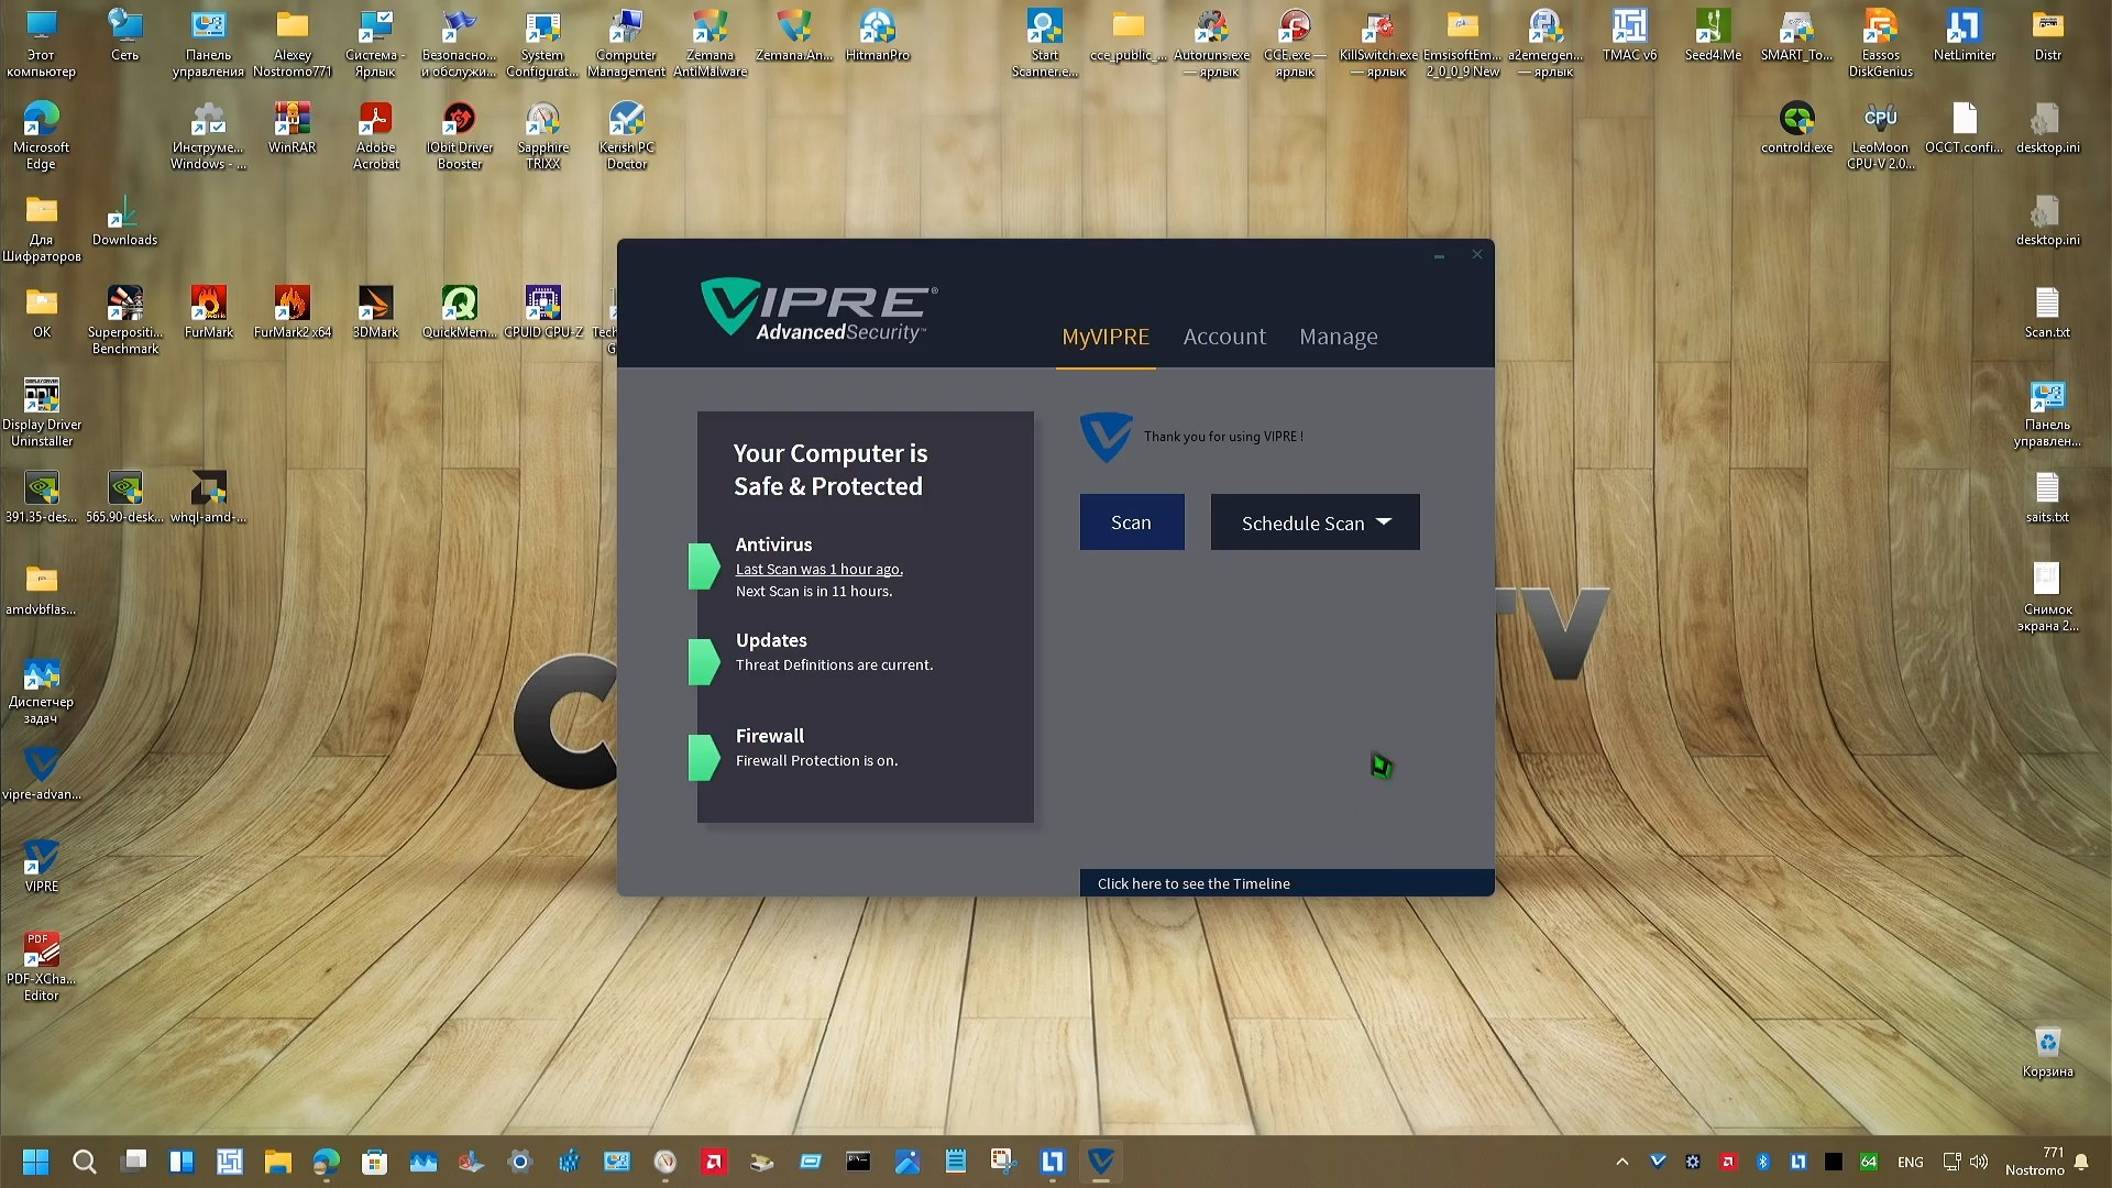Image resolution: width=2112 pixels, height=1188 pixels.
Task: Expand hidden icons in the system tray
Action: 1622,1161
